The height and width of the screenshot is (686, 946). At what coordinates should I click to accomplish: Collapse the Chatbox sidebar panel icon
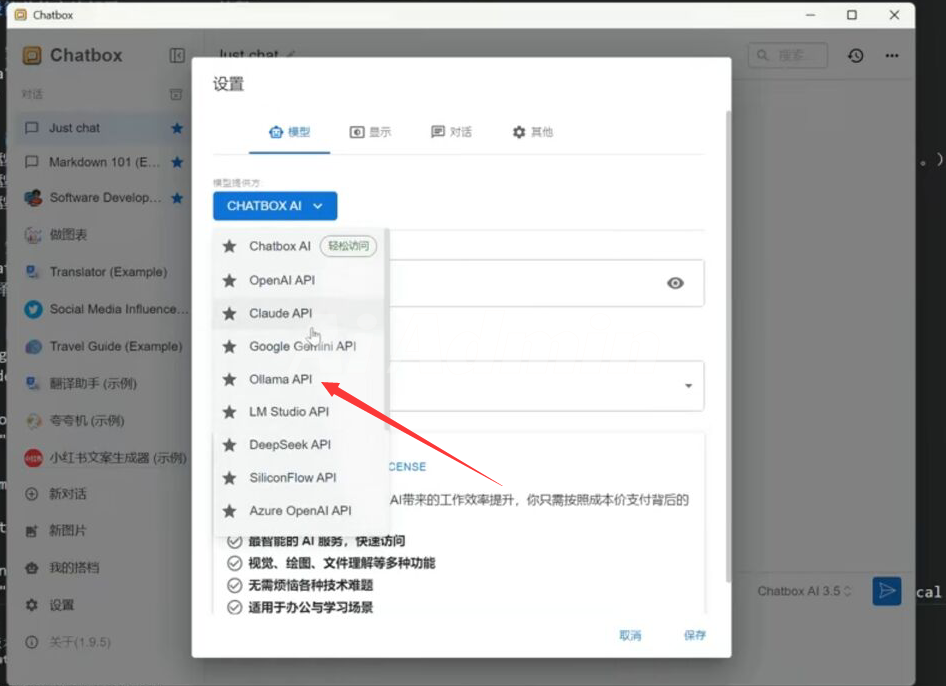177,55
